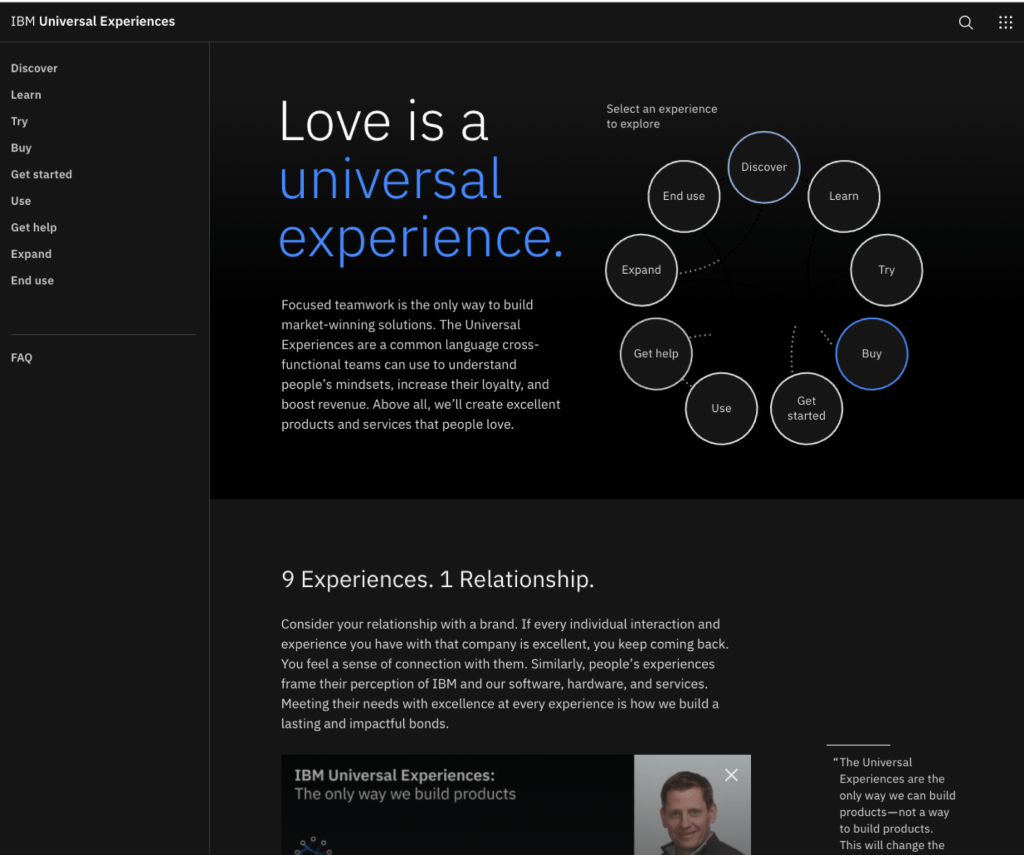Select End use in left navigation
The image size is (1024, 855).
(32, 280)
